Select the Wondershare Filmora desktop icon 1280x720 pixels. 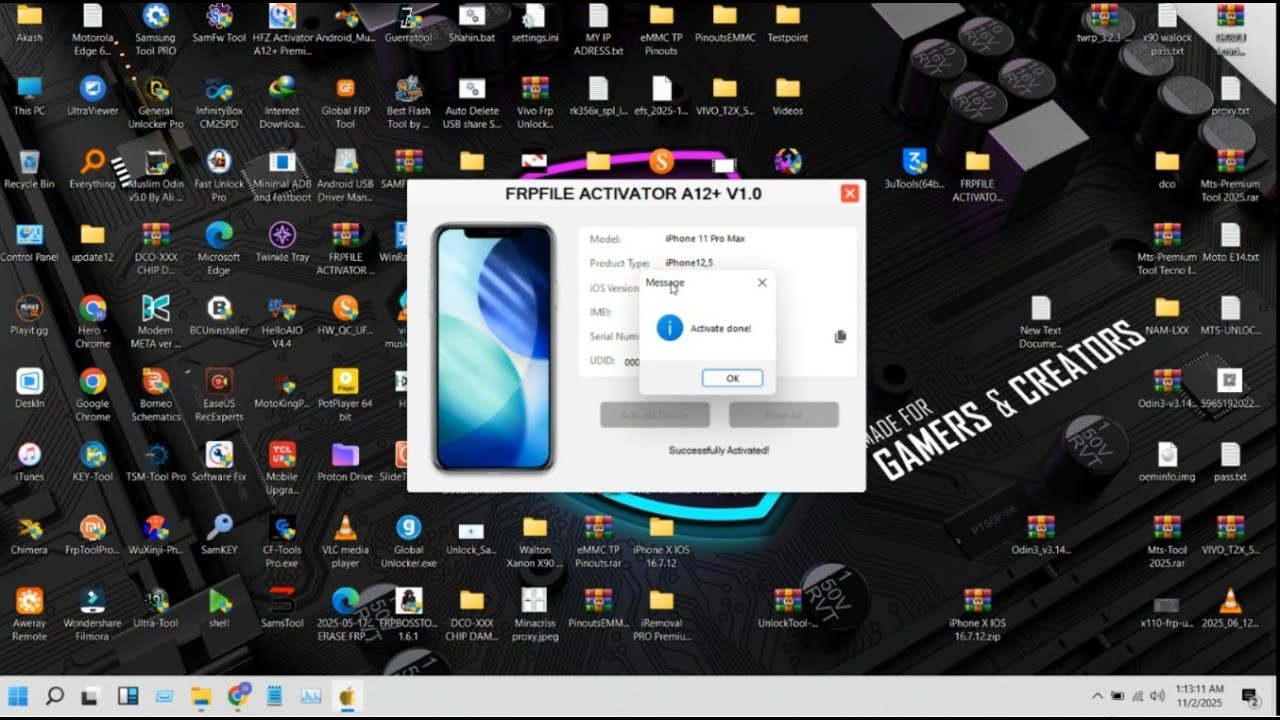click(x=92, y=614)
